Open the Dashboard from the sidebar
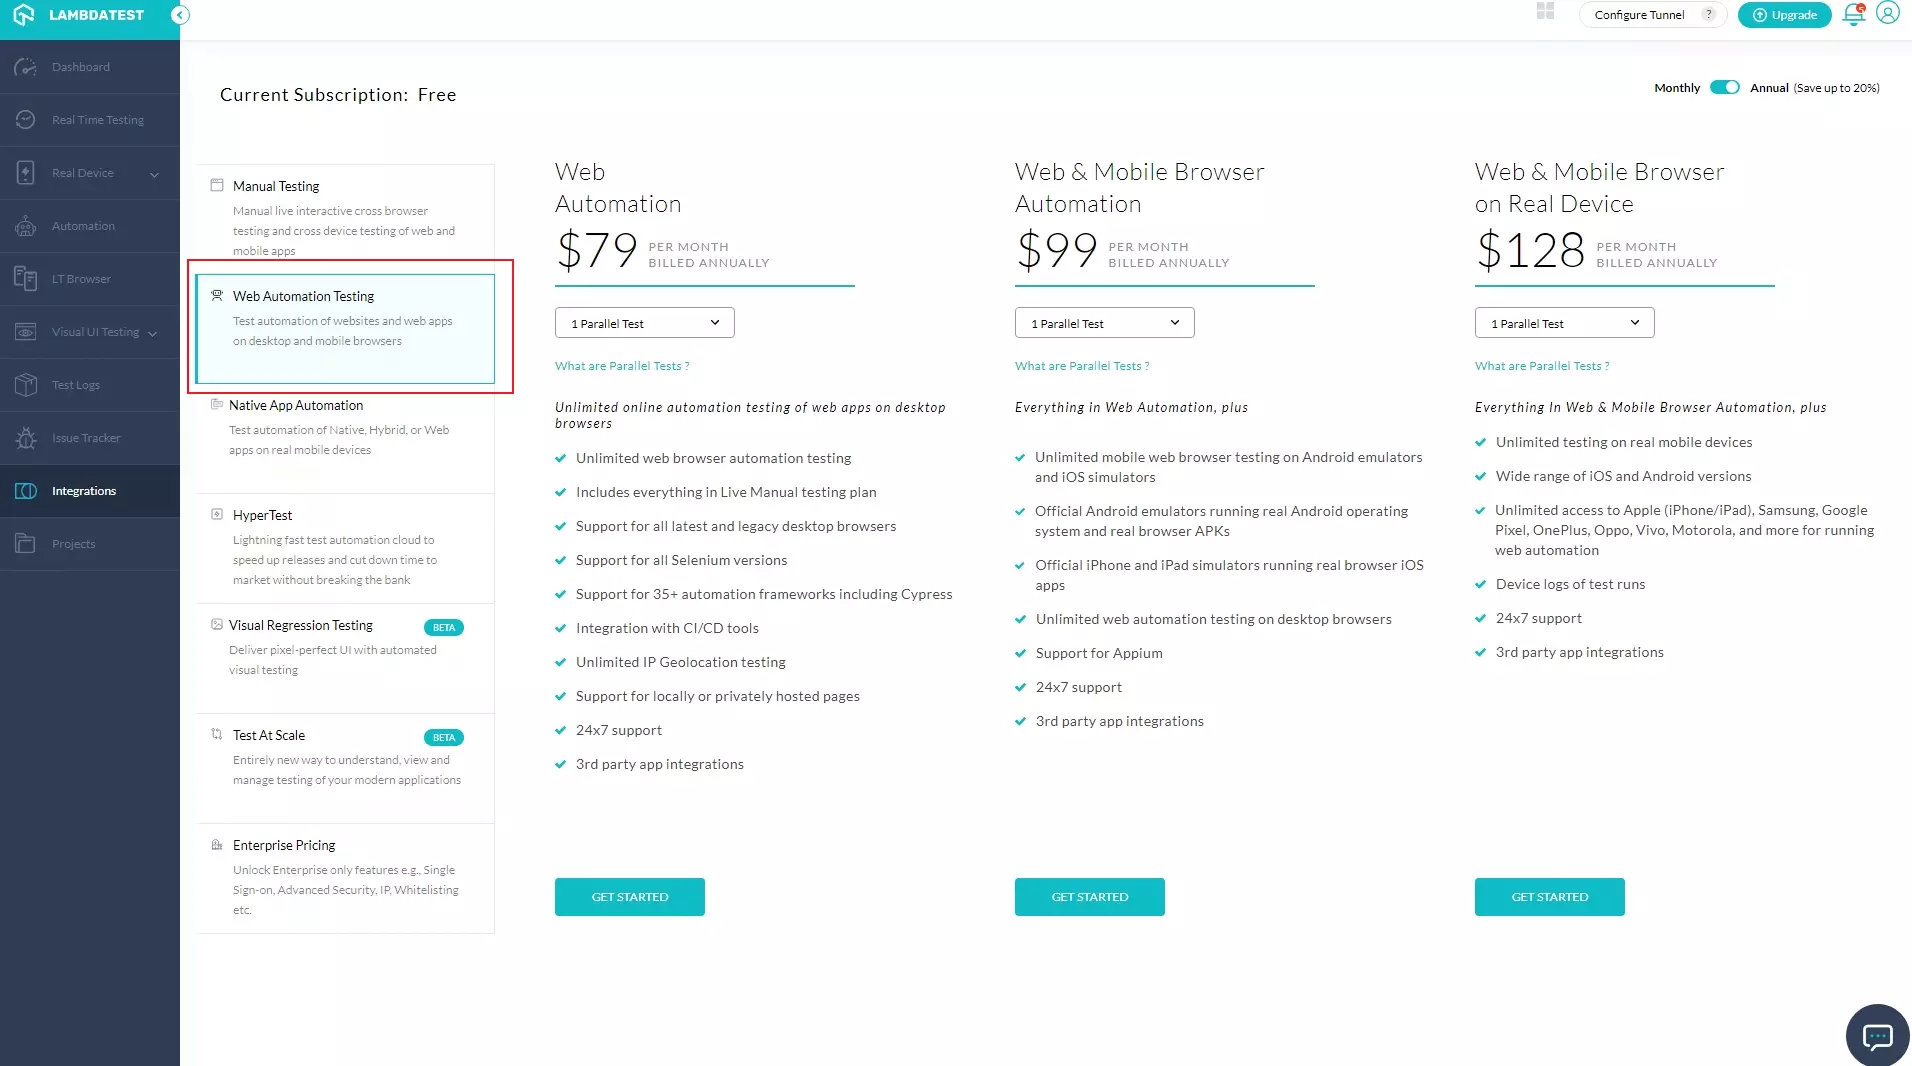 click(x=80, y=67)
